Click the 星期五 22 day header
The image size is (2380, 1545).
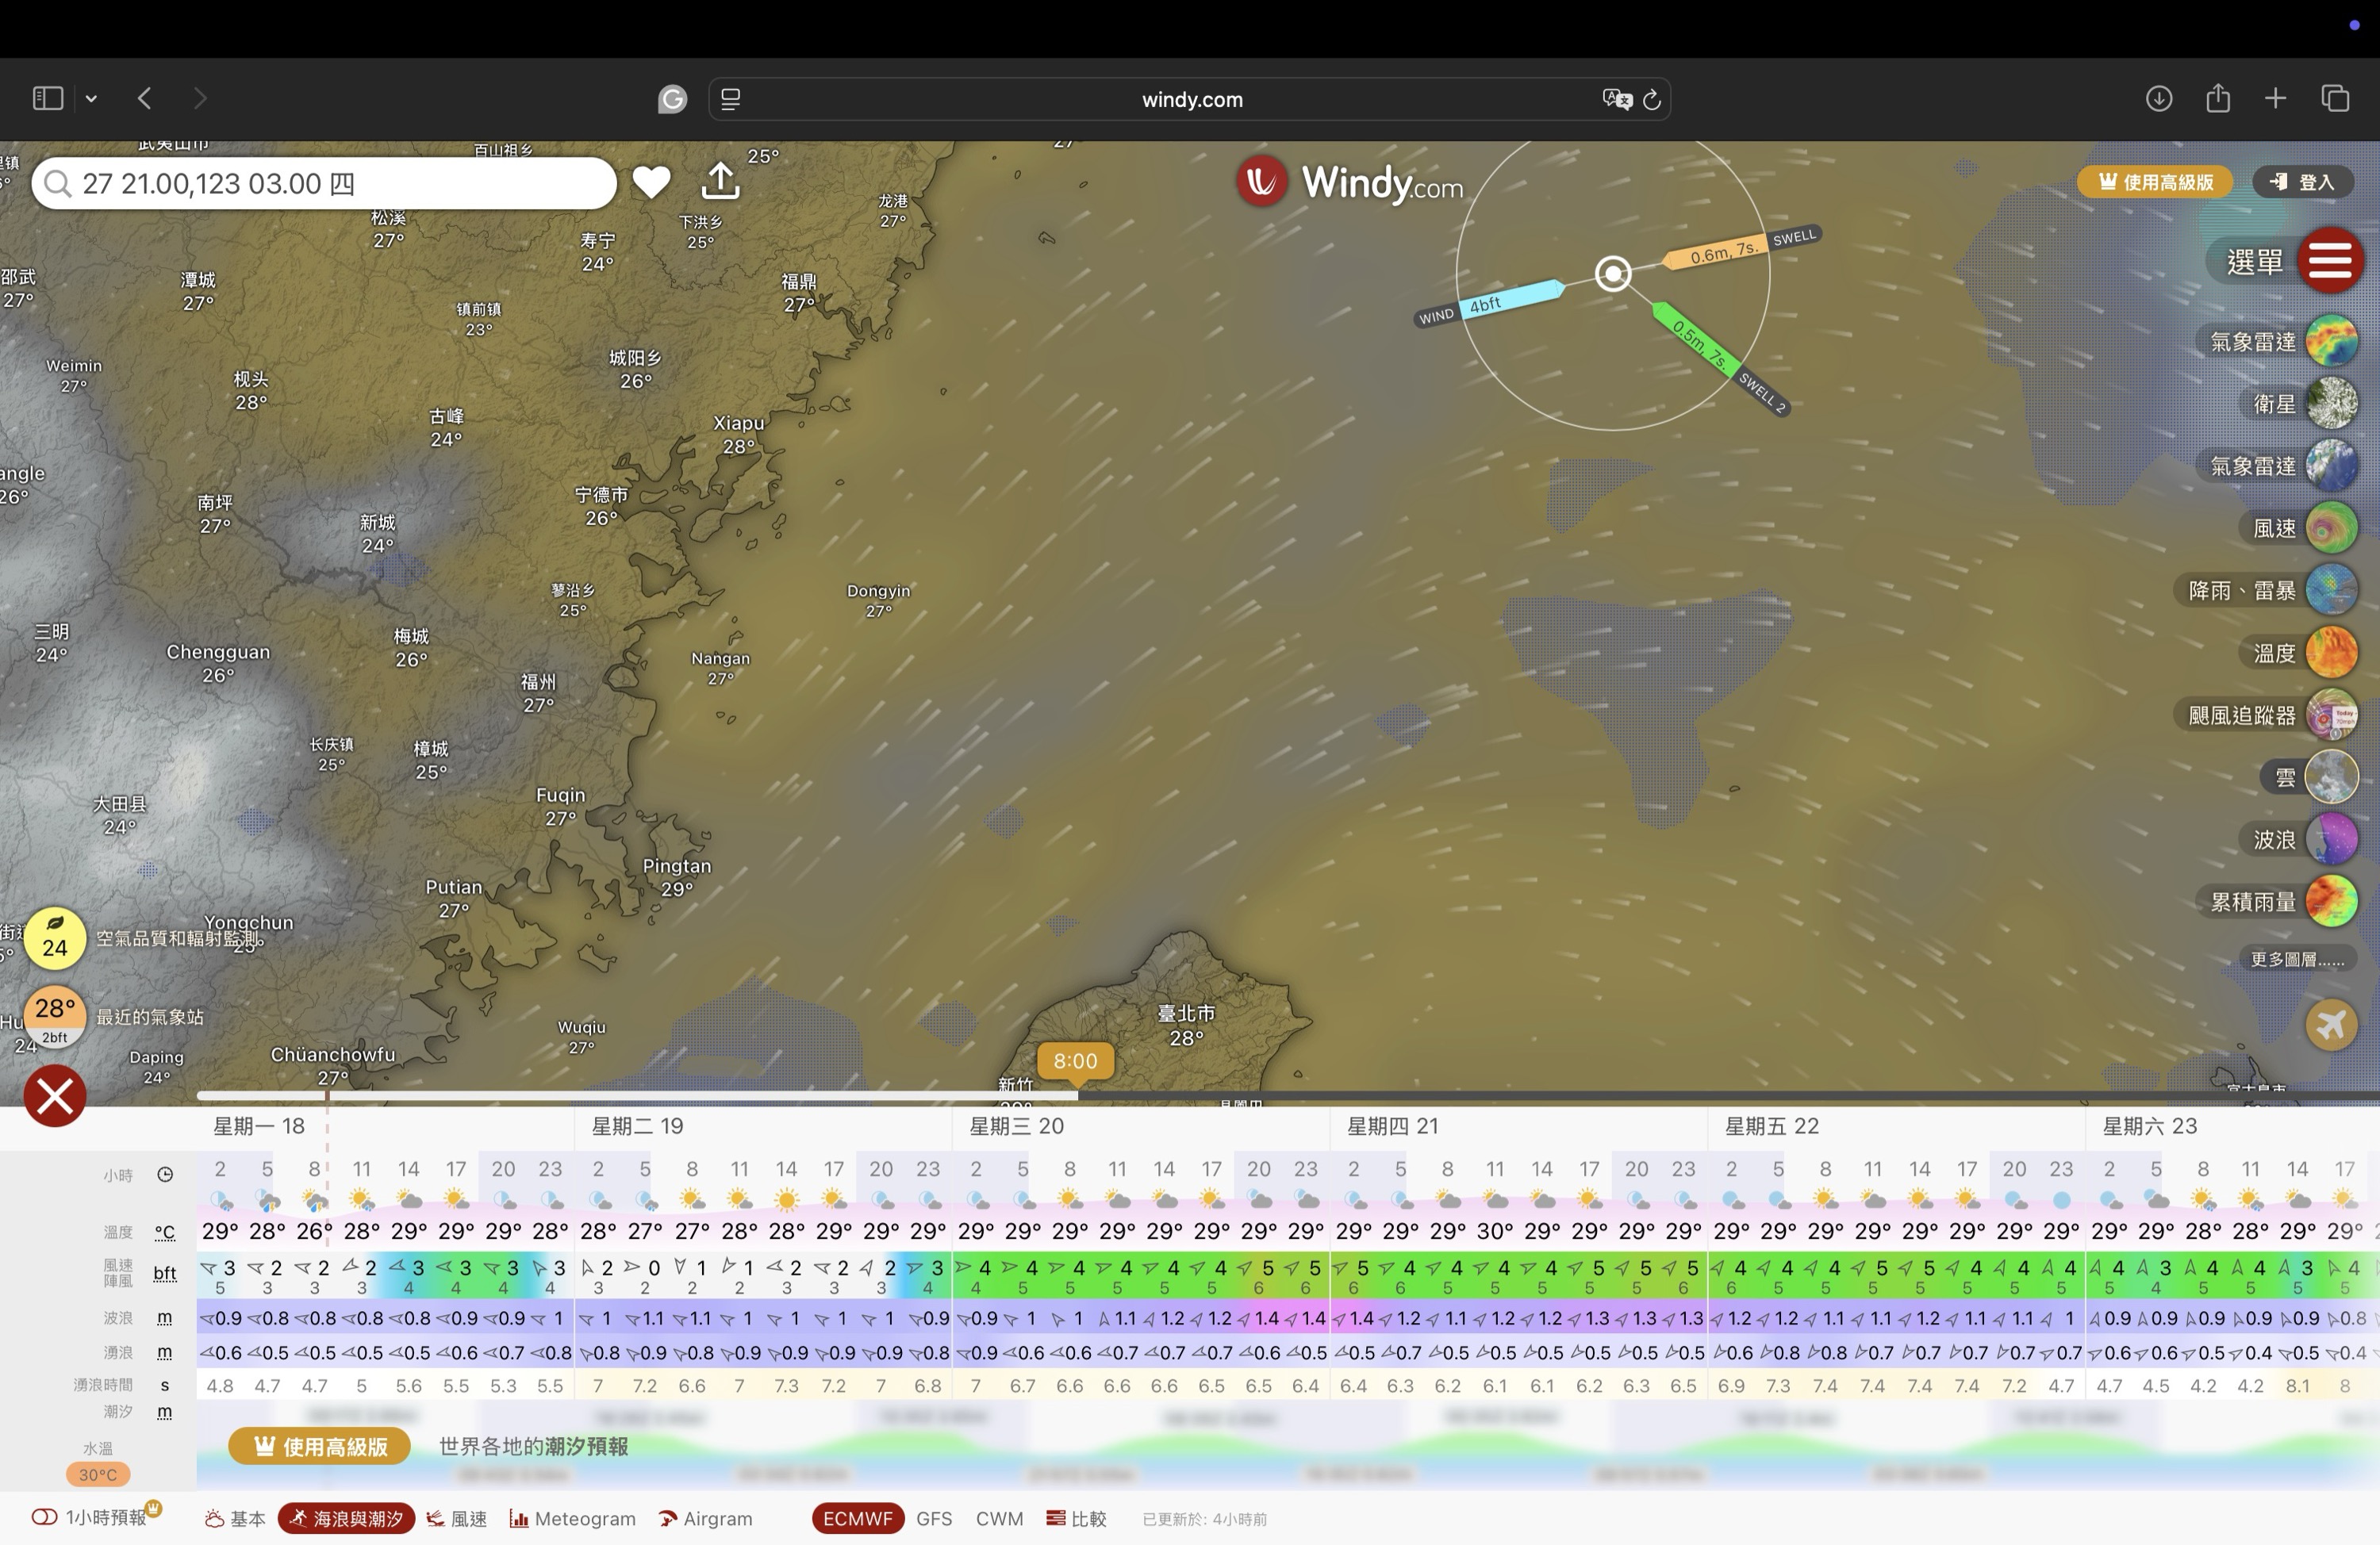point(1770,1126)
